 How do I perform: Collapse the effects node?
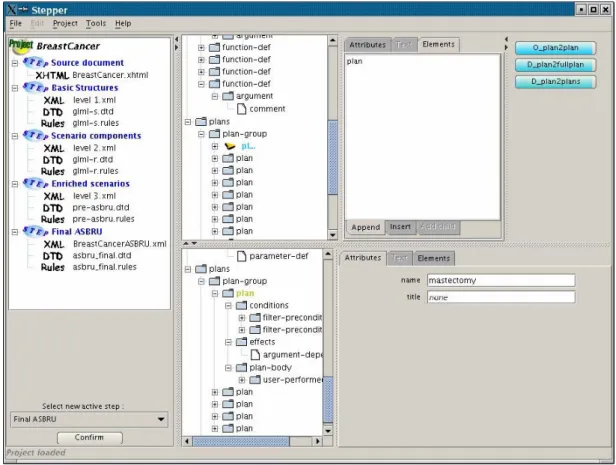(x=228, y=342)
